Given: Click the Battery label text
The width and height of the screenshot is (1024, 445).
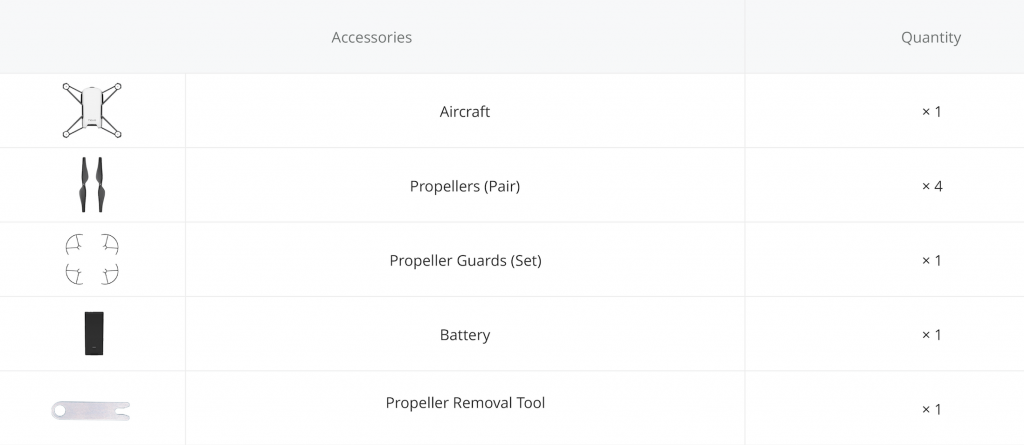Looking at the screenshot, I should click(465, 335).
